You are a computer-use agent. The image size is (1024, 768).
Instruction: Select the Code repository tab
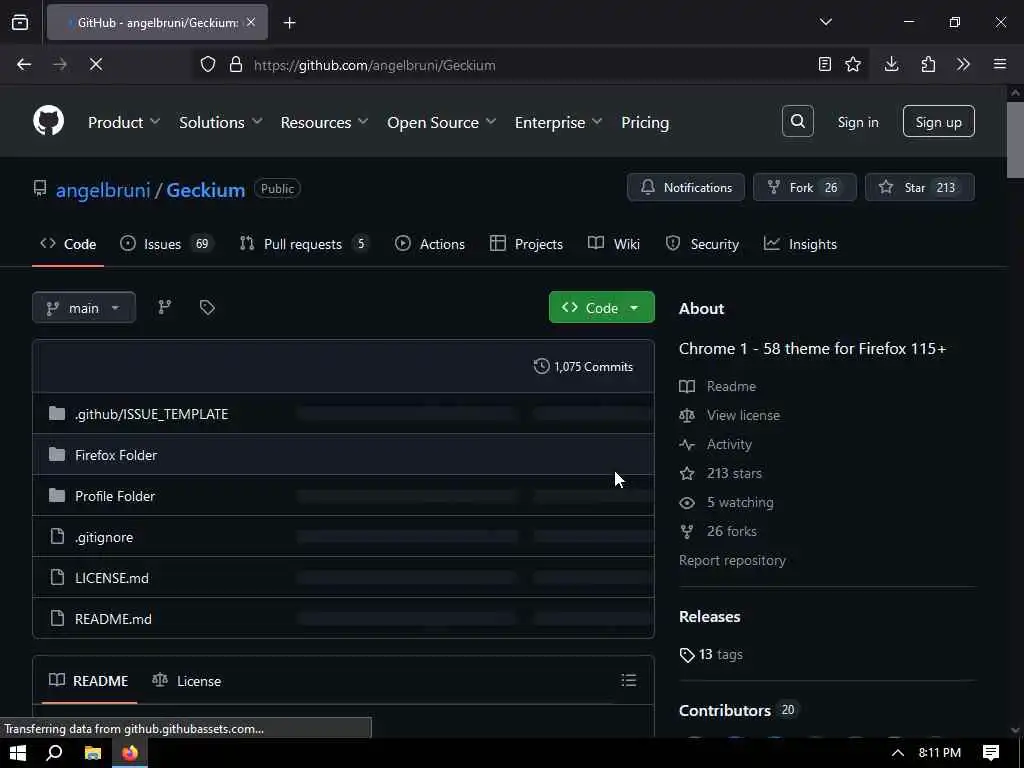68,244
